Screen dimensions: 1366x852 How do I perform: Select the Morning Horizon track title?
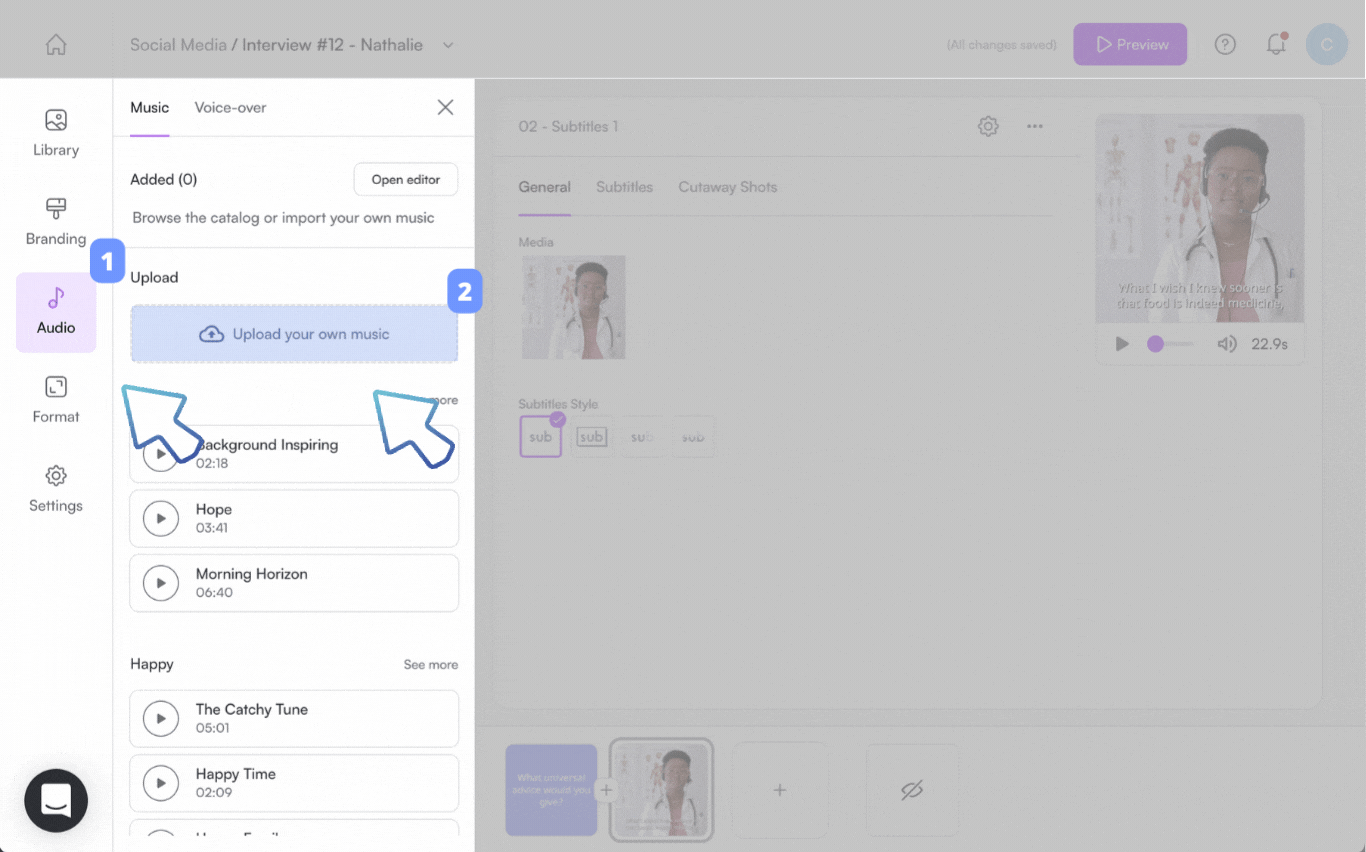click(252, 574)
